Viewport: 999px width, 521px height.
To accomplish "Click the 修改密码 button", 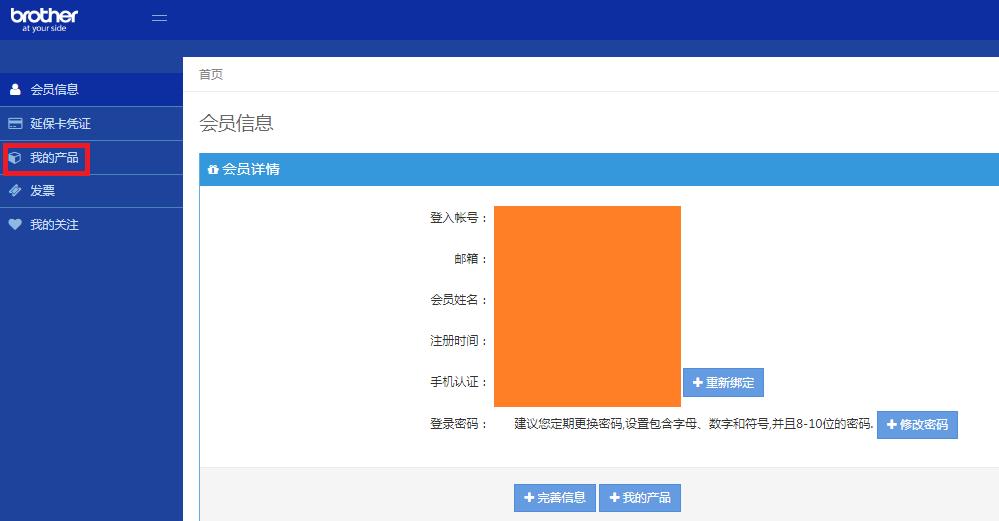I will pyautogui.click(x=917, y=425).
